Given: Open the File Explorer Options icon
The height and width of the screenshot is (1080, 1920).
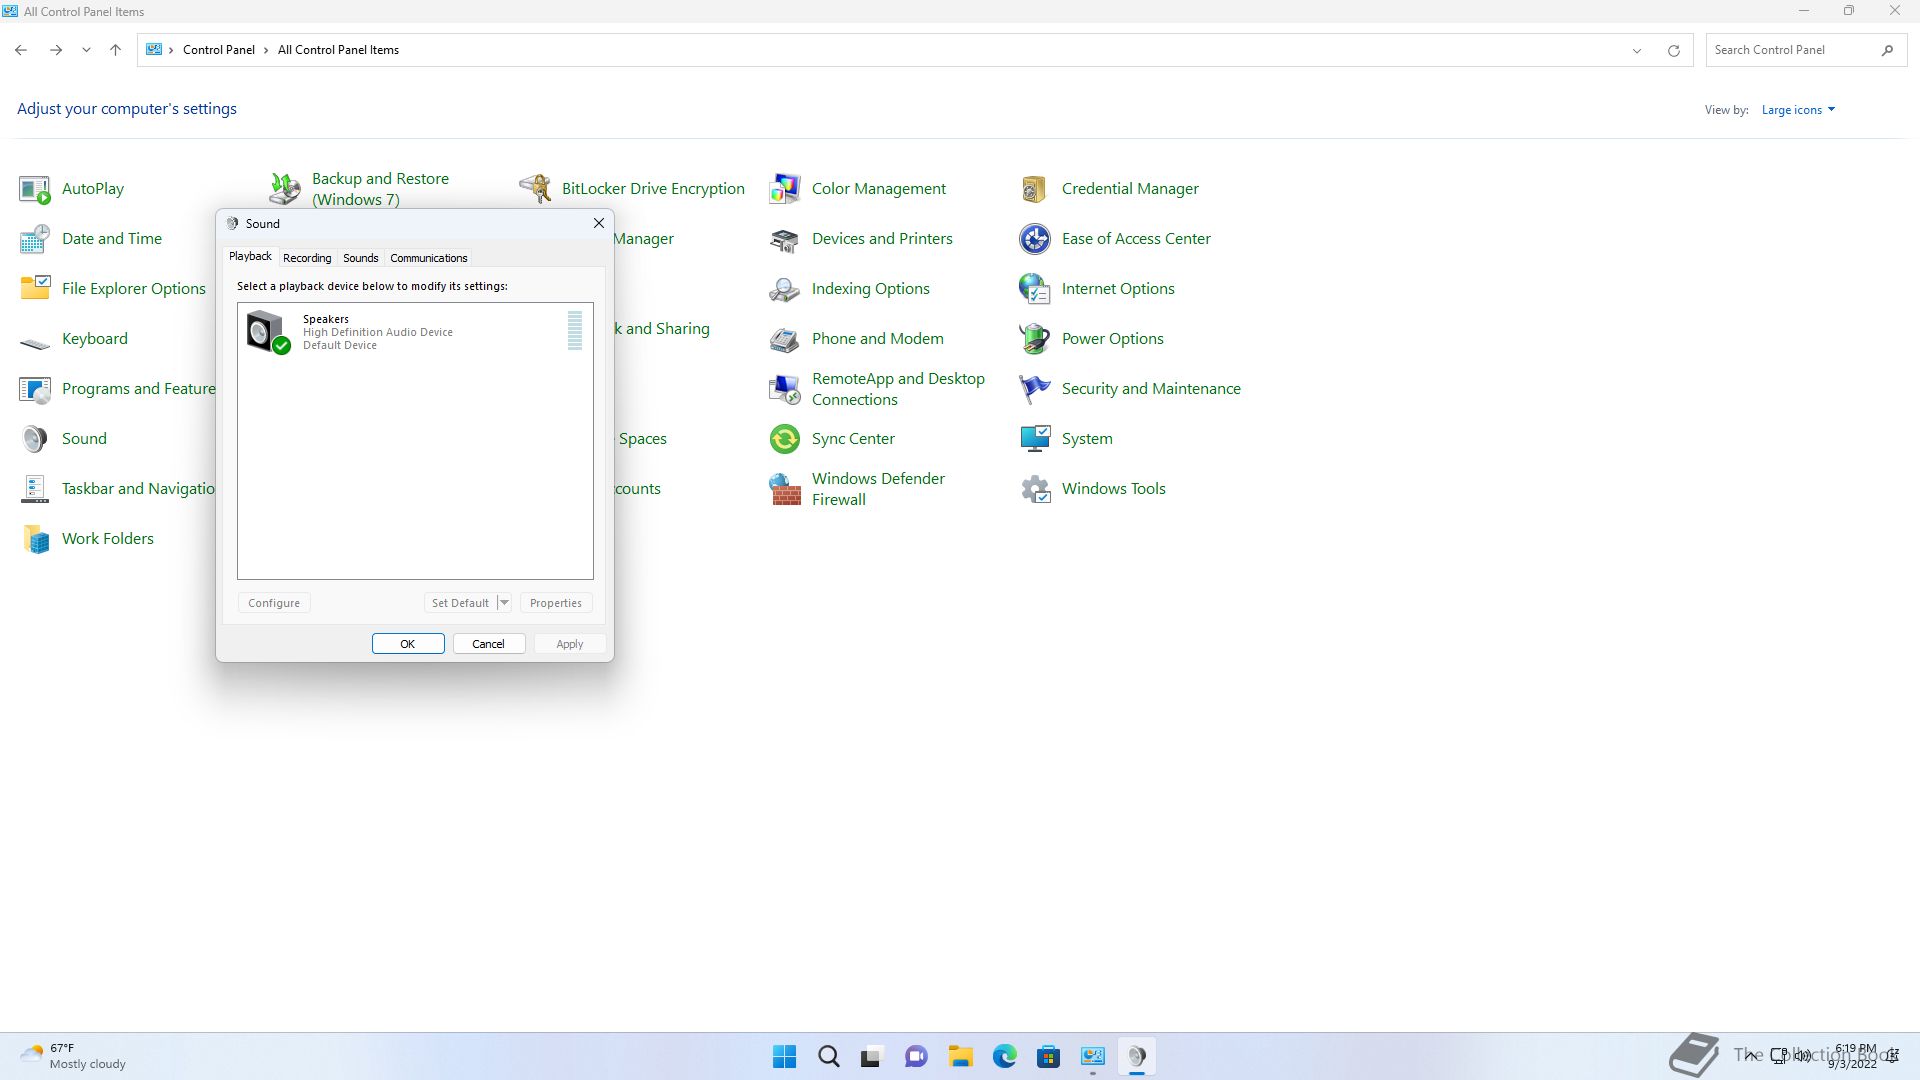Looking at the screenshot, I should pyautogui.click(x=35, y=289).
